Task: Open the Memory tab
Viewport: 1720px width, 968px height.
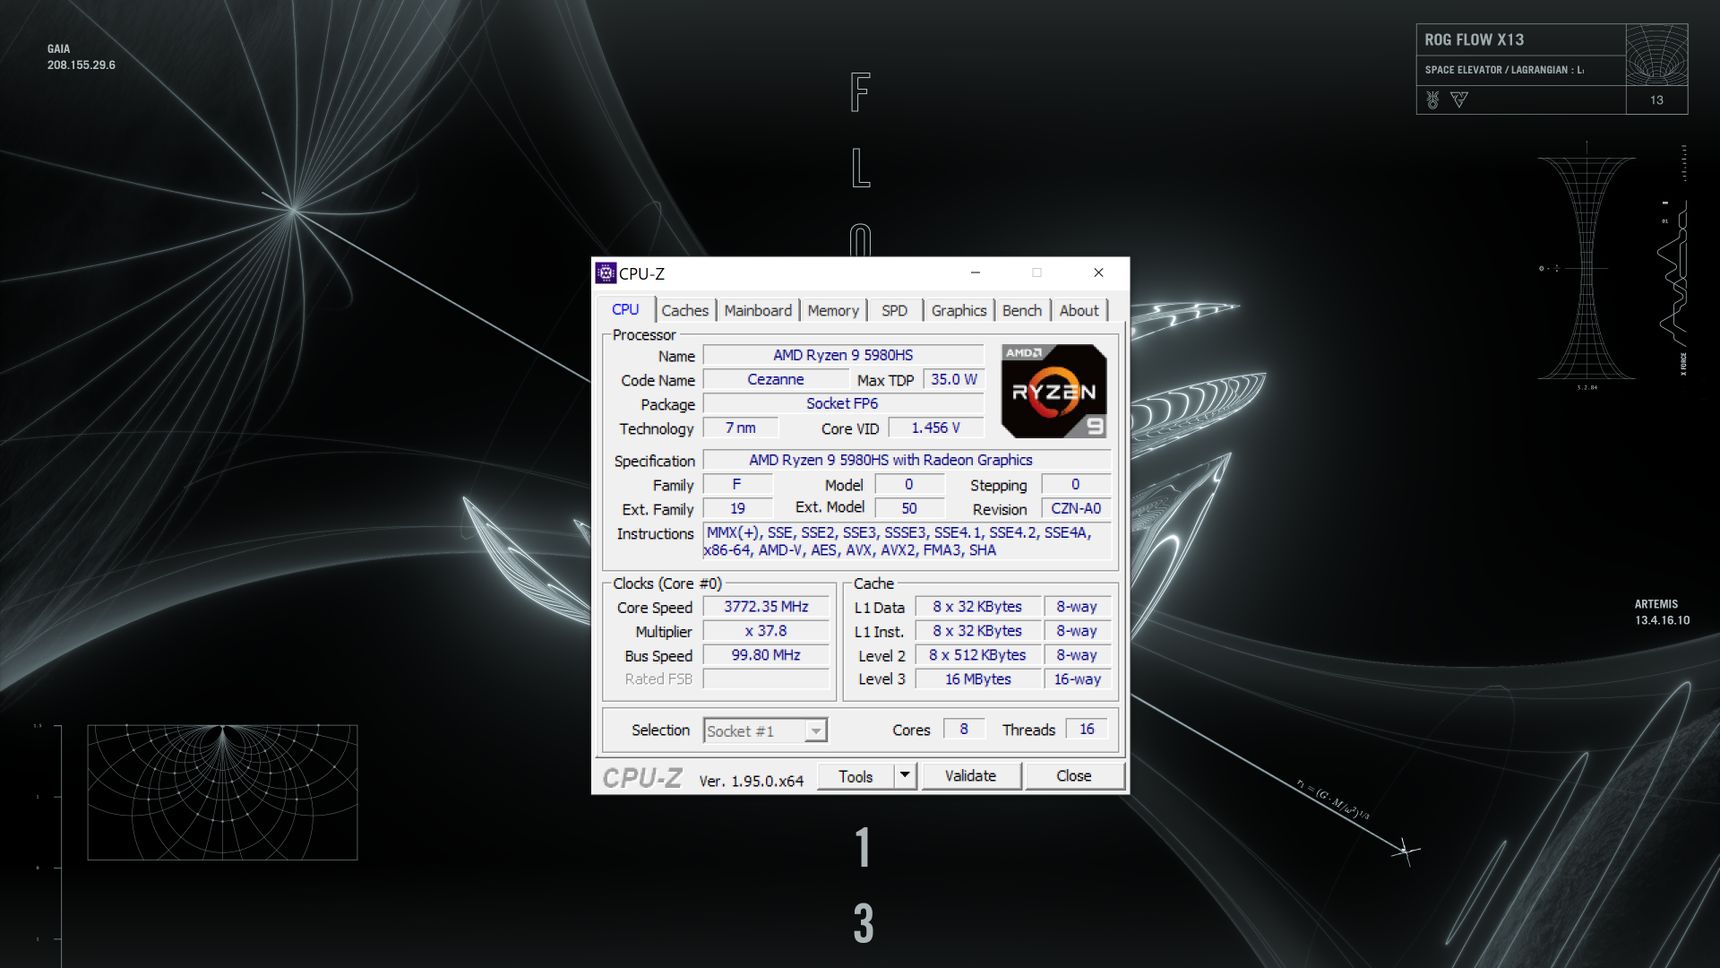Action: click(x=833, y=310)
